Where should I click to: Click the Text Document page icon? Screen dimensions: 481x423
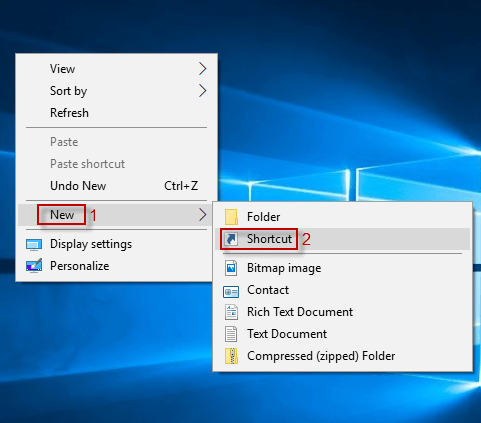pyautogui.click(x=231, y=334)
